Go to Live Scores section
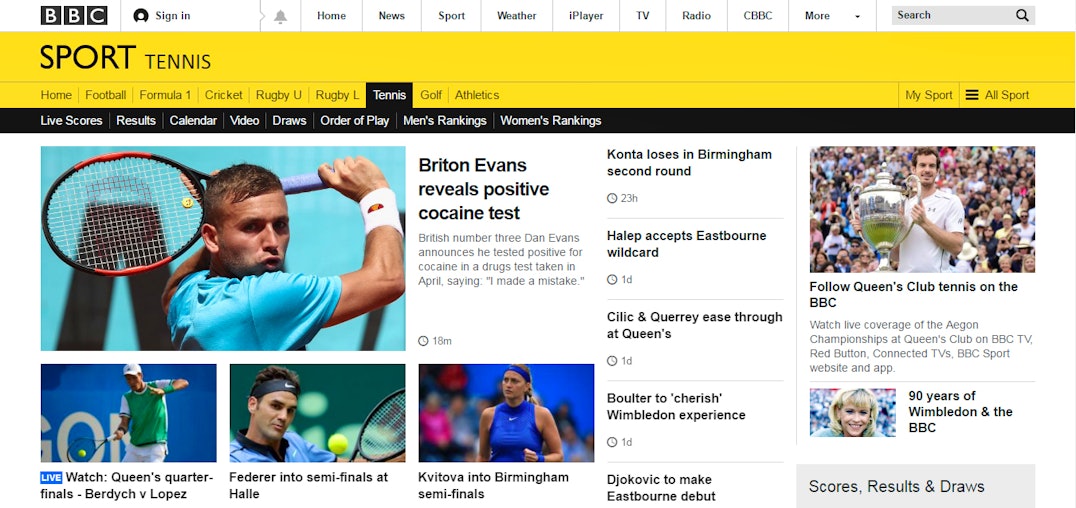 click(x=71, y=121)
